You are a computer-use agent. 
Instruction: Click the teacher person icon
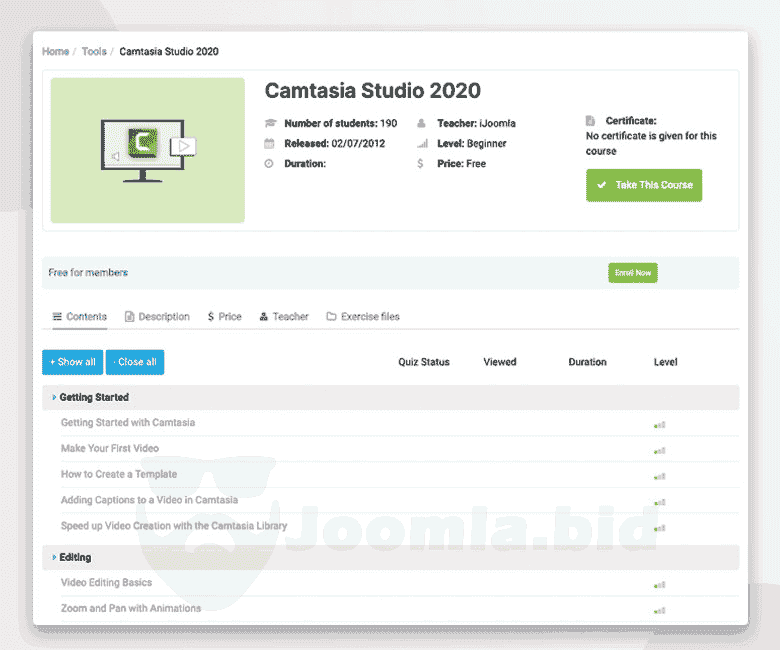(421, 124)
